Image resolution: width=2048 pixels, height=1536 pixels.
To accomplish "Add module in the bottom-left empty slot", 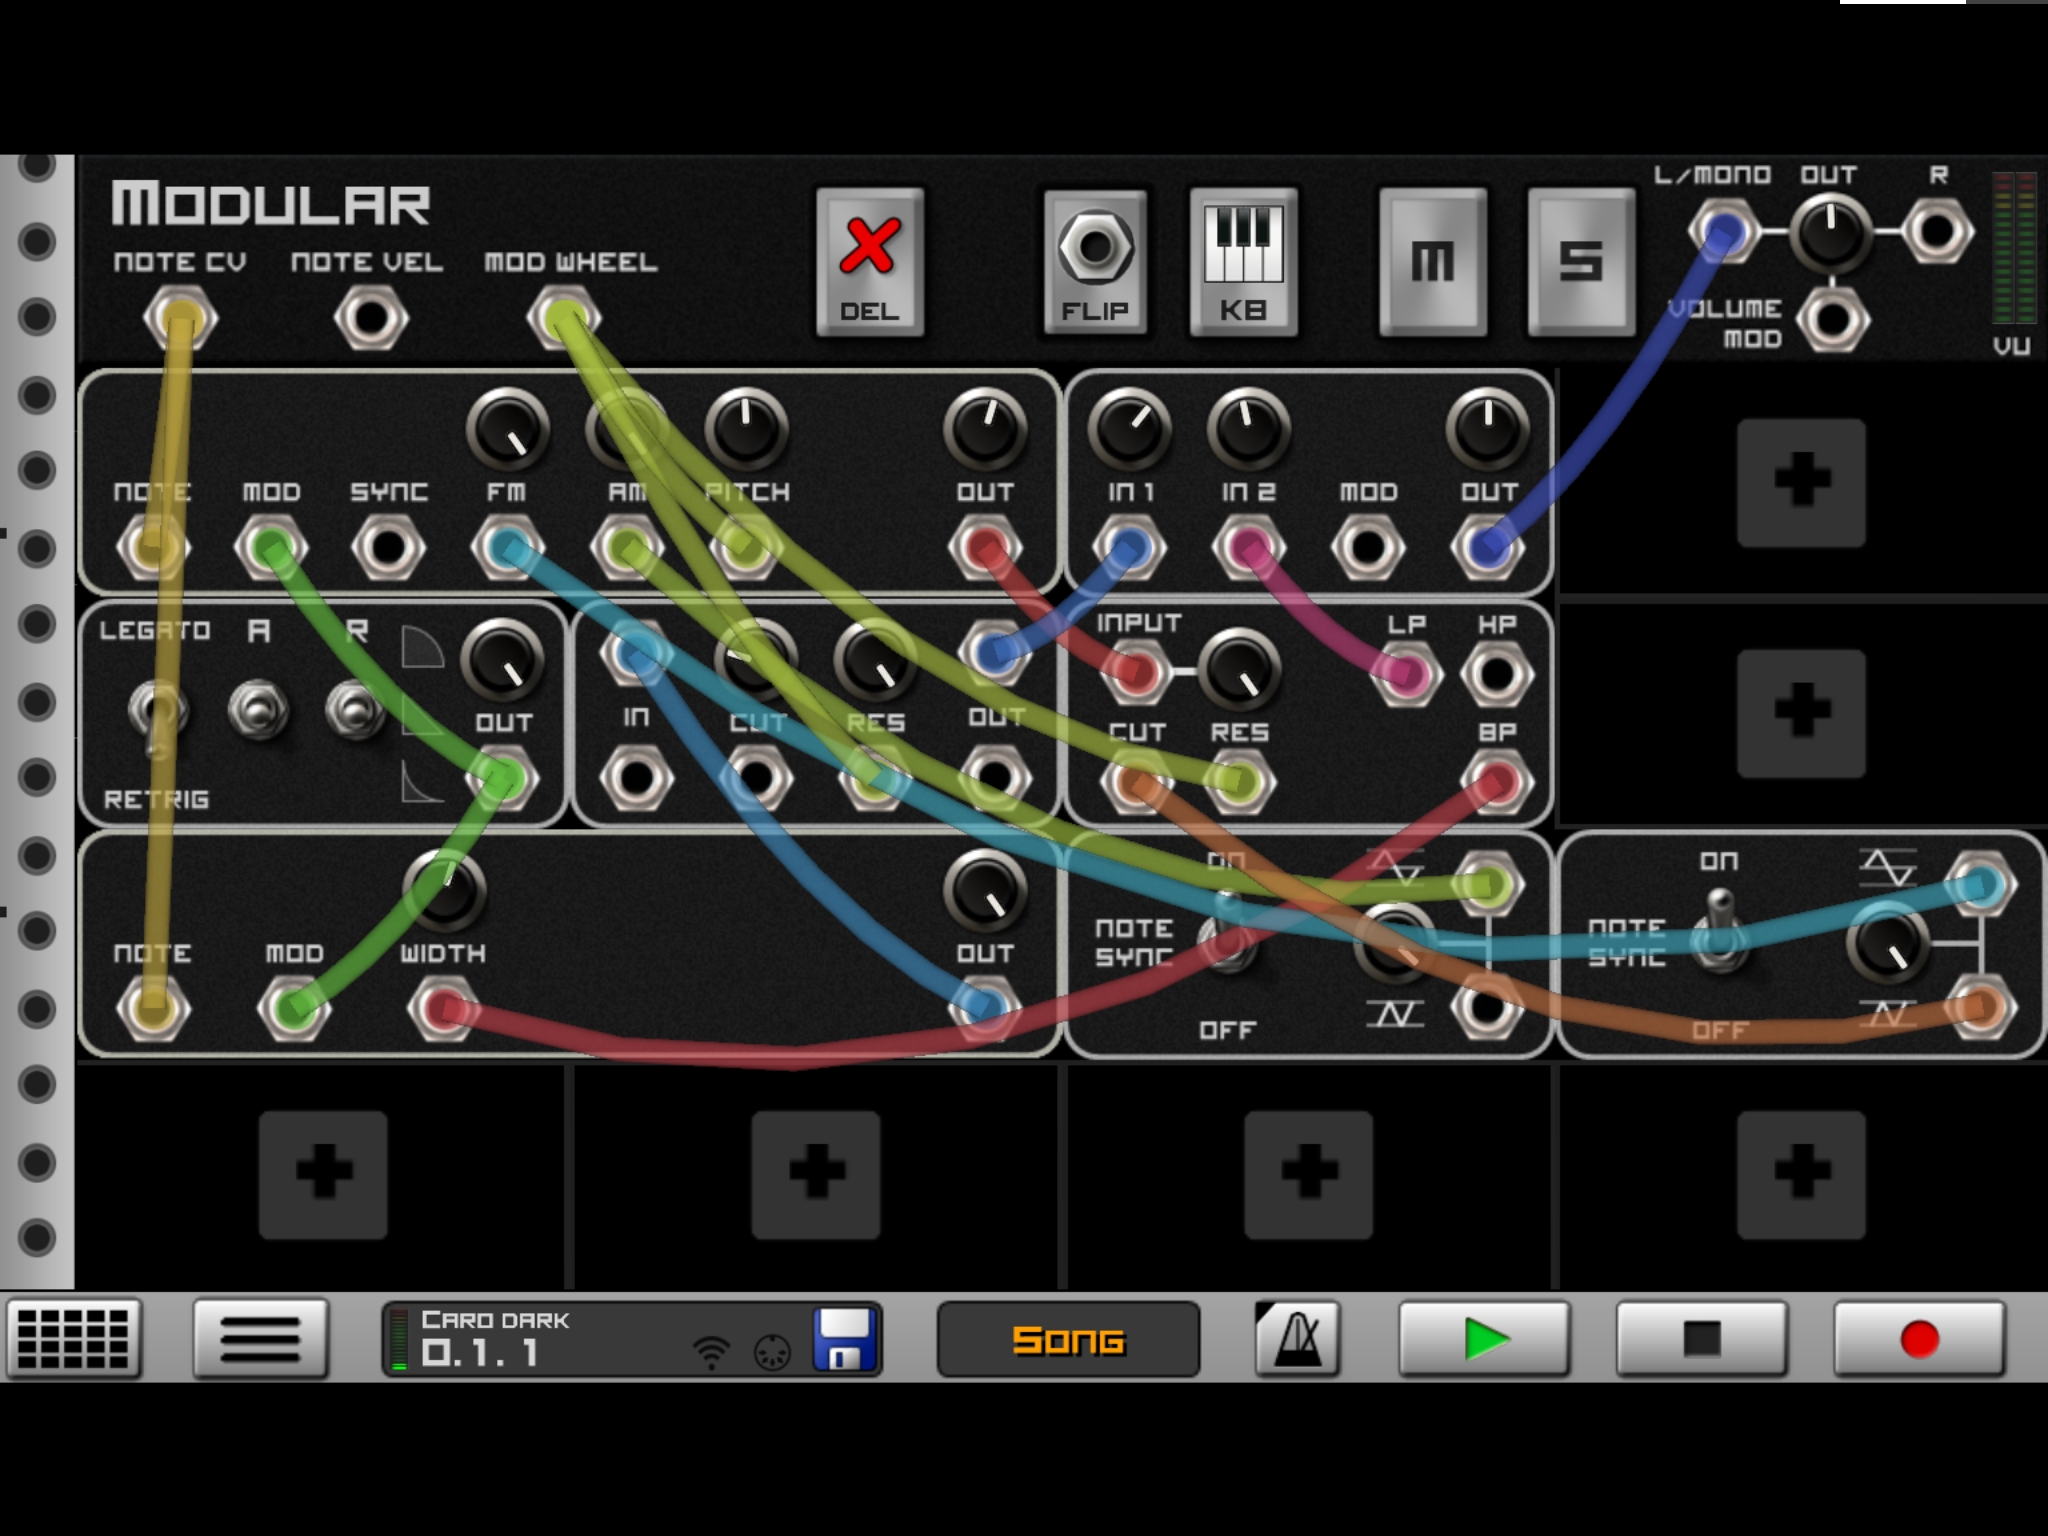I will 323,1174.
